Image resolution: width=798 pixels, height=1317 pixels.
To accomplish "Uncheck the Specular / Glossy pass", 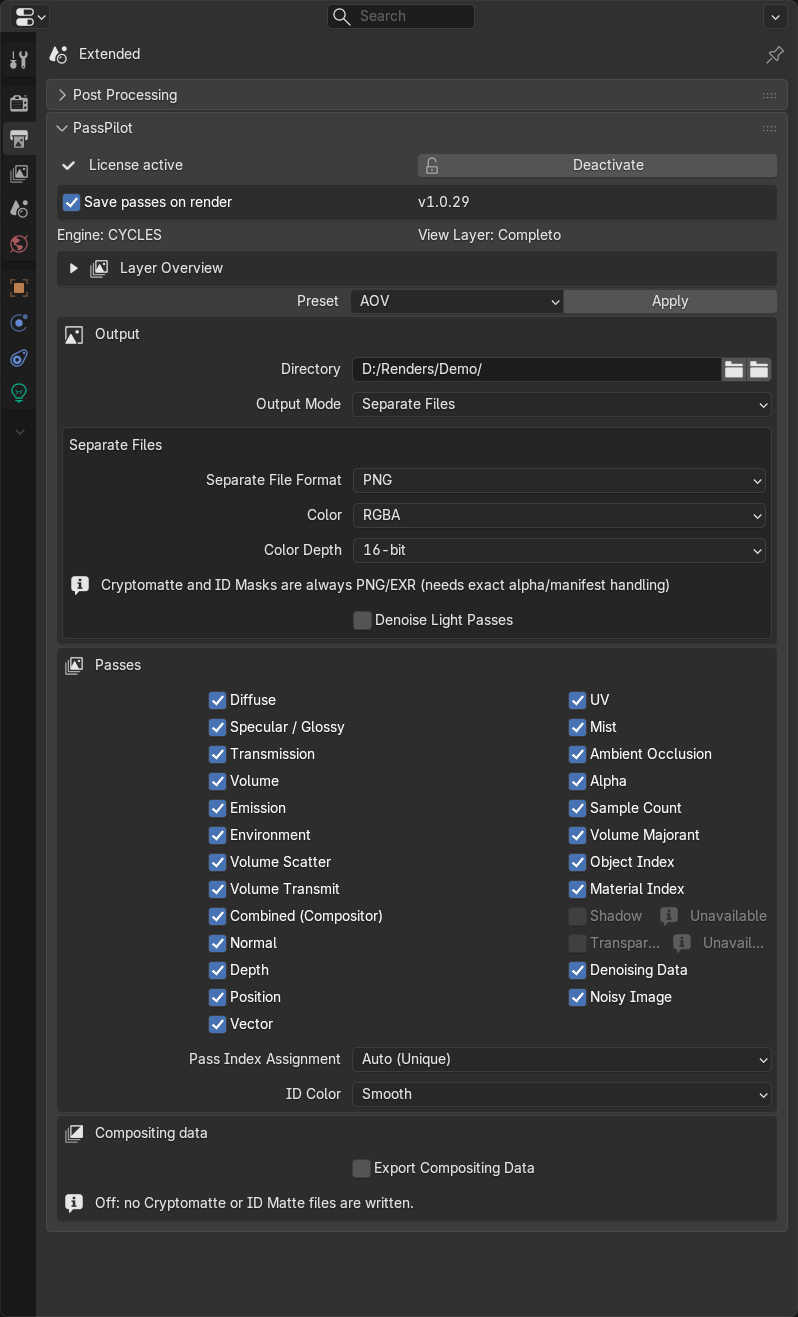I will [x=217, y=727].
